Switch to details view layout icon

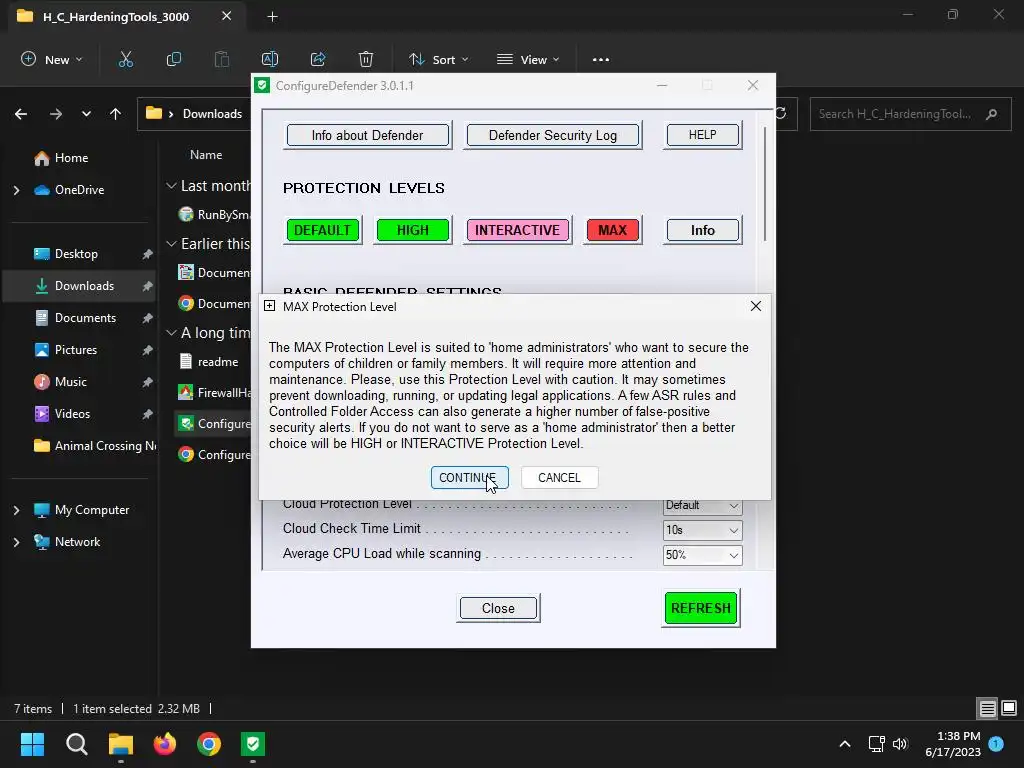coord(987,708)
